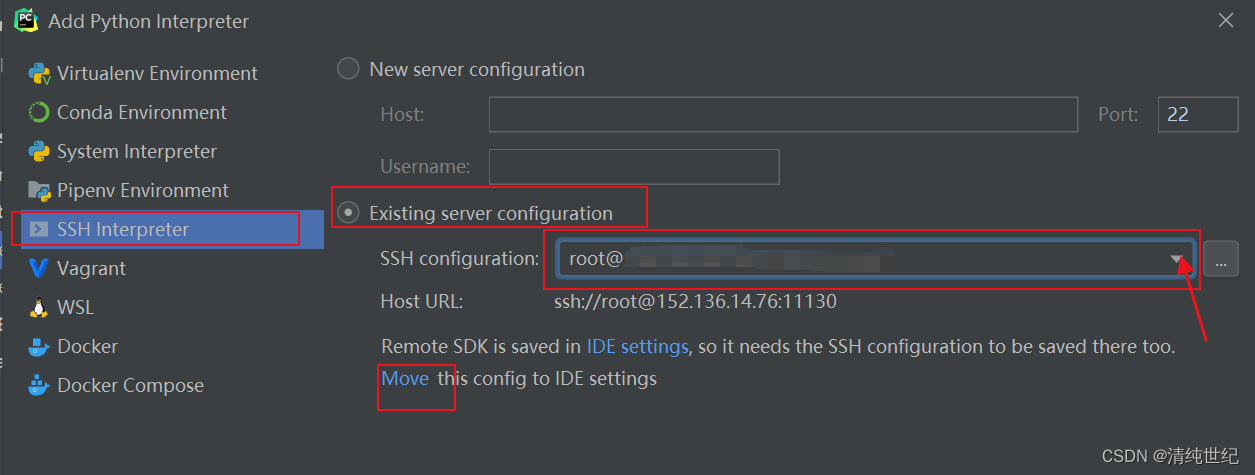Click the Vagrant V icon

[x=39, y=268]
